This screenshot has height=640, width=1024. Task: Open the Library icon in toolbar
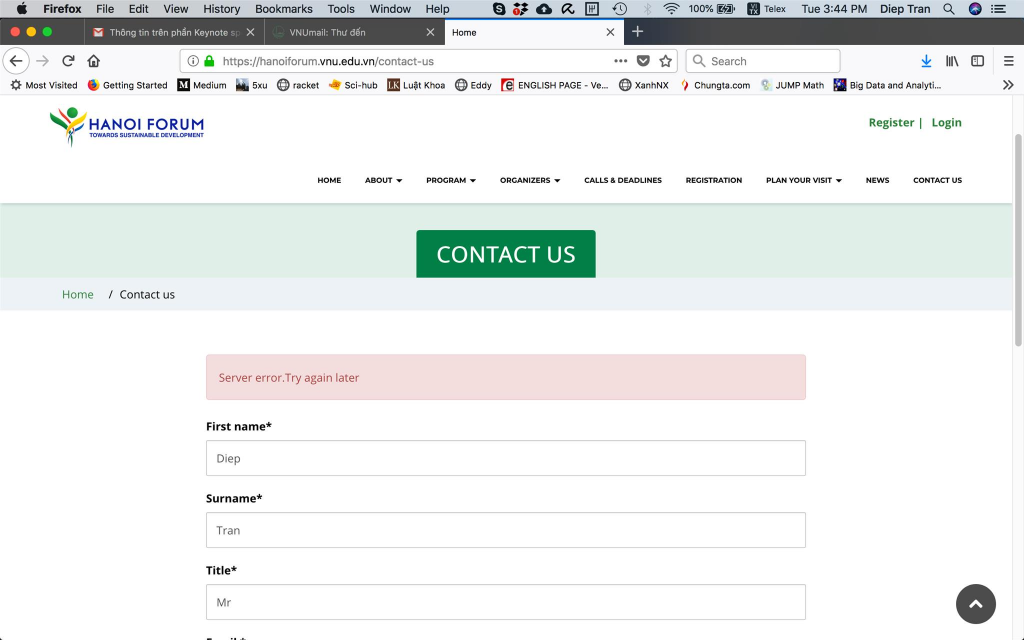[952, 61]
